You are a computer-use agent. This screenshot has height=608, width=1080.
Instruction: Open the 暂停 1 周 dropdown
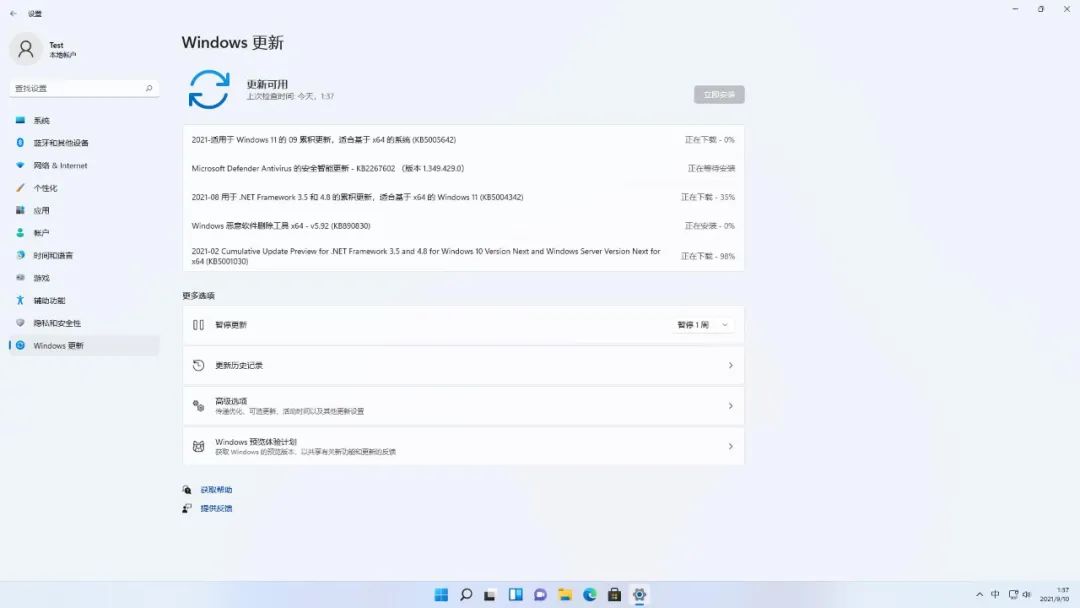pyautogui.click(x=703, y=324)
